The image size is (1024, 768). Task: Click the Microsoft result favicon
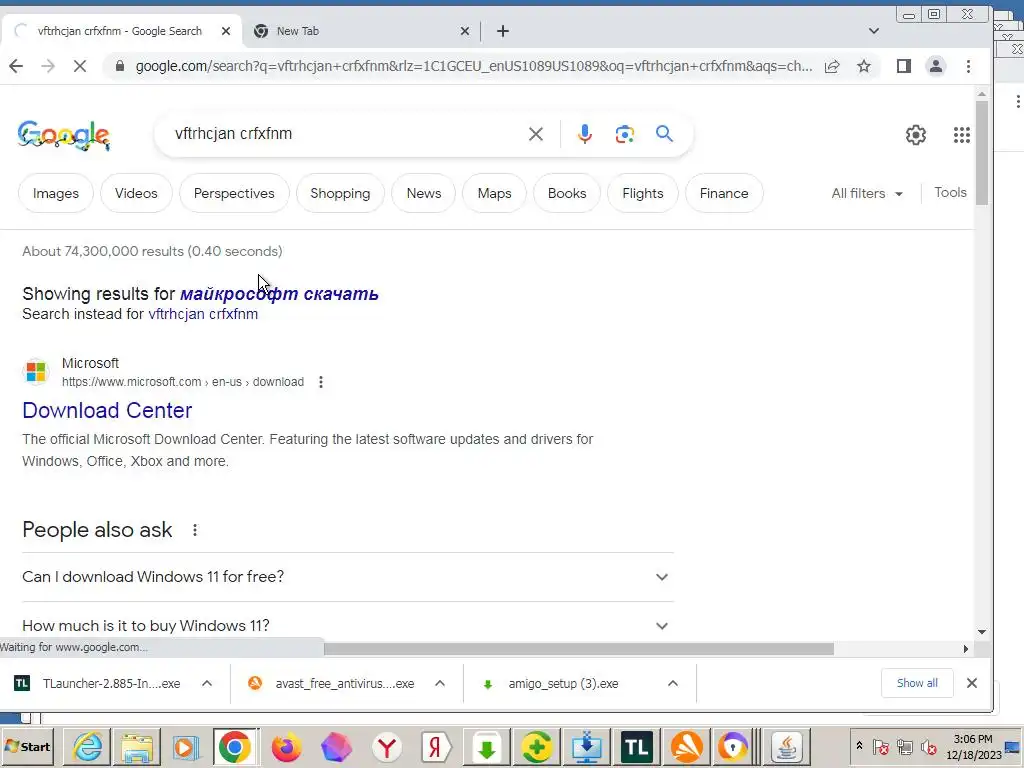pos(36,372)
